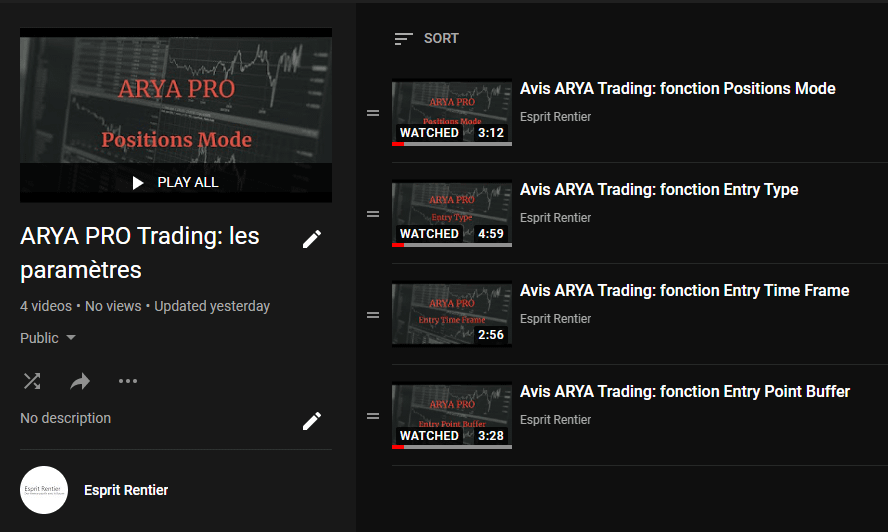Click the 'No views' text in playlist stats
This screenshot has height=532, width=888.
pos(113,307)
